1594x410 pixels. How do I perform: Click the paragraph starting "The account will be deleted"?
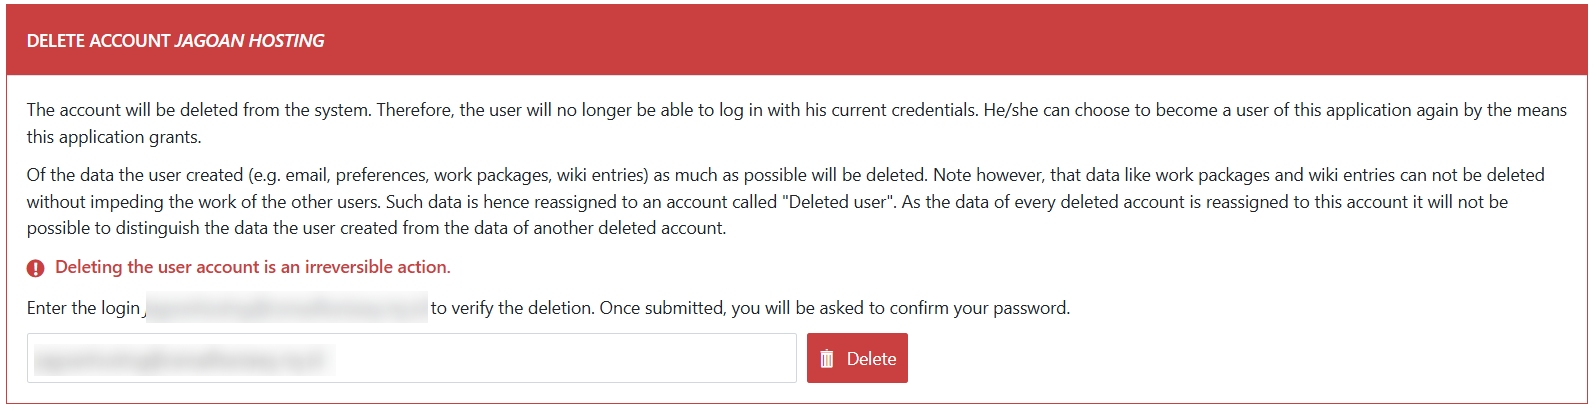point(797,123)
